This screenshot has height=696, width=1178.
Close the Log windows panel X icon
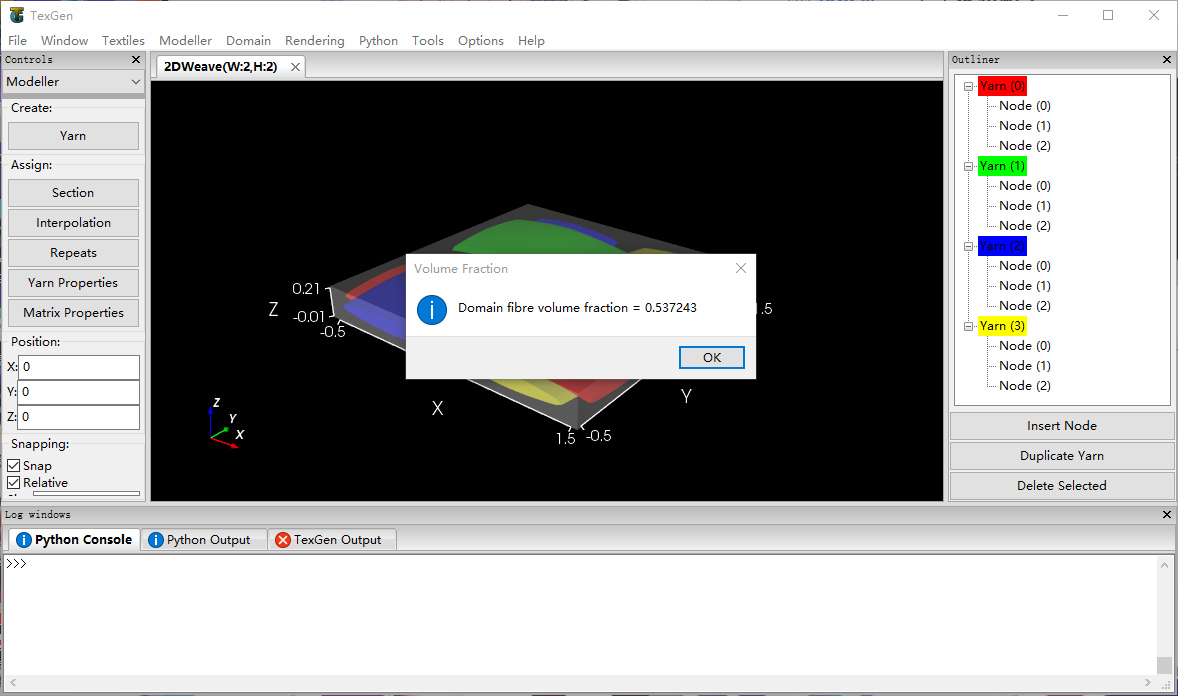tap(1166, 514)
